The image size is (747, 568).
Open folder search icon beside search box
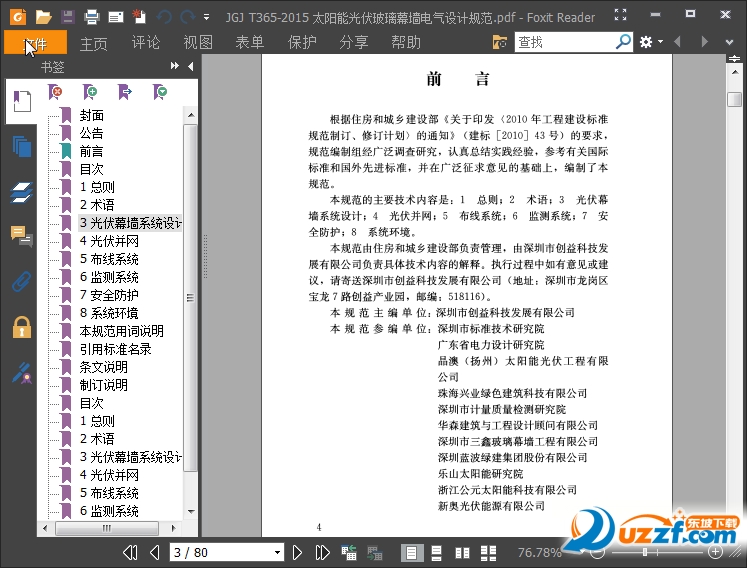pyautogui.click(x=500, y=42)
